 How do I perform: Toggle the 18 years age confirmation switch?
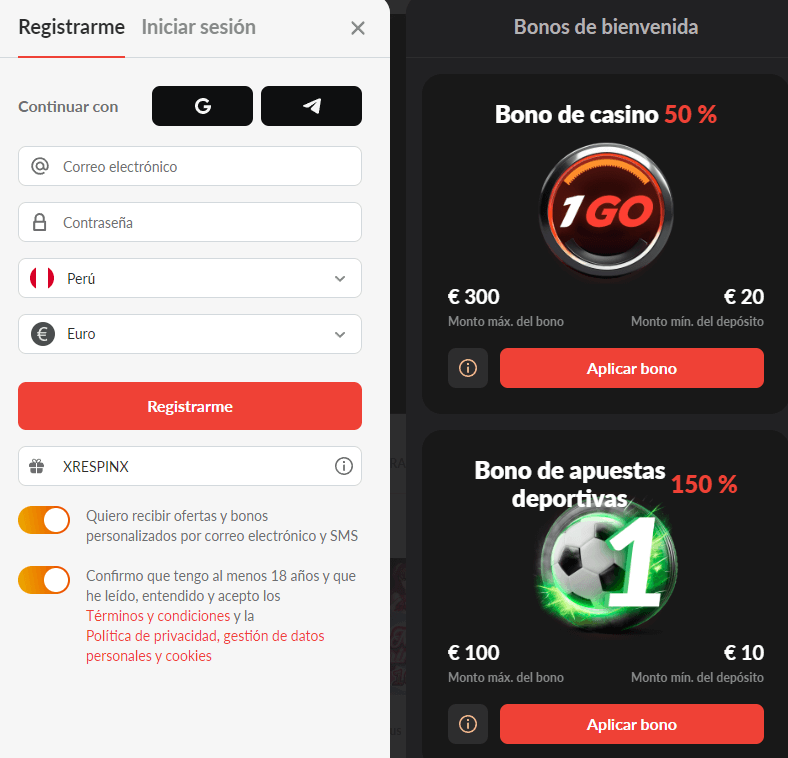click(x=44, y=580)
